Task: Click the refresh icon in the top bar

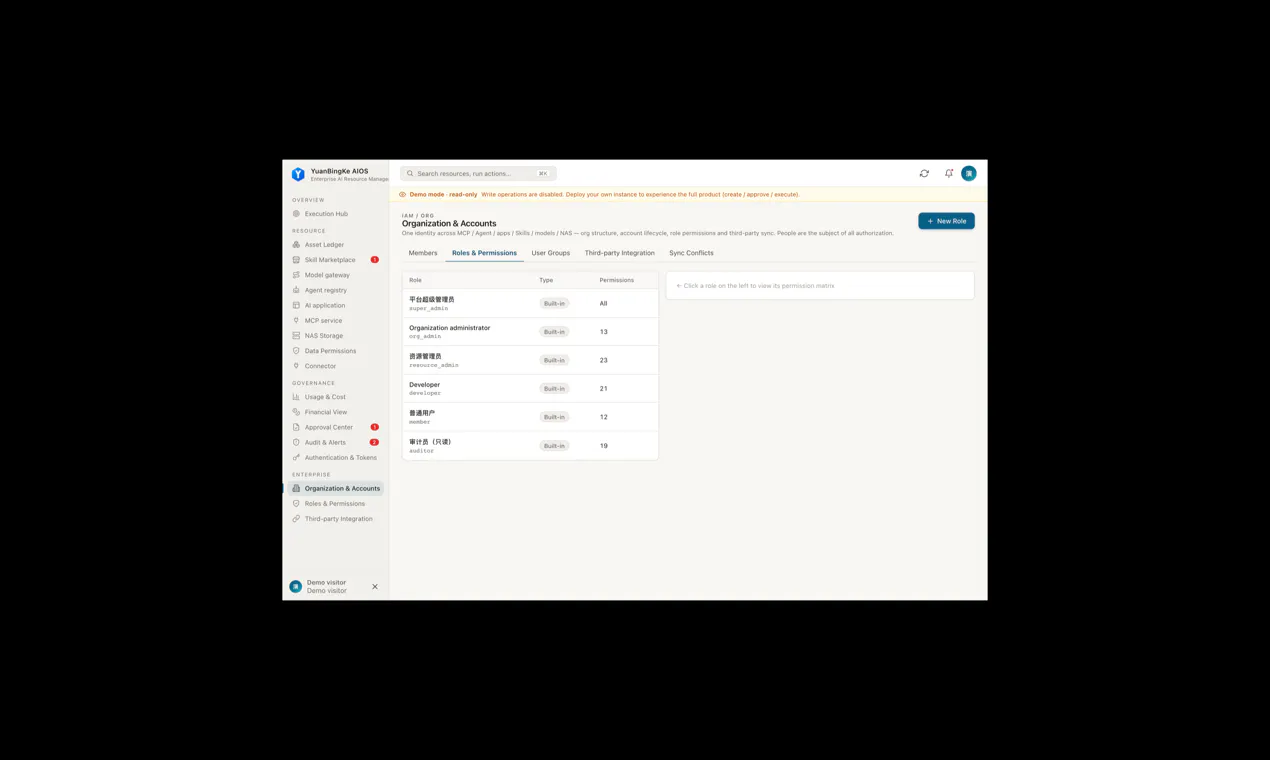Action: click(x=924, y=174)
